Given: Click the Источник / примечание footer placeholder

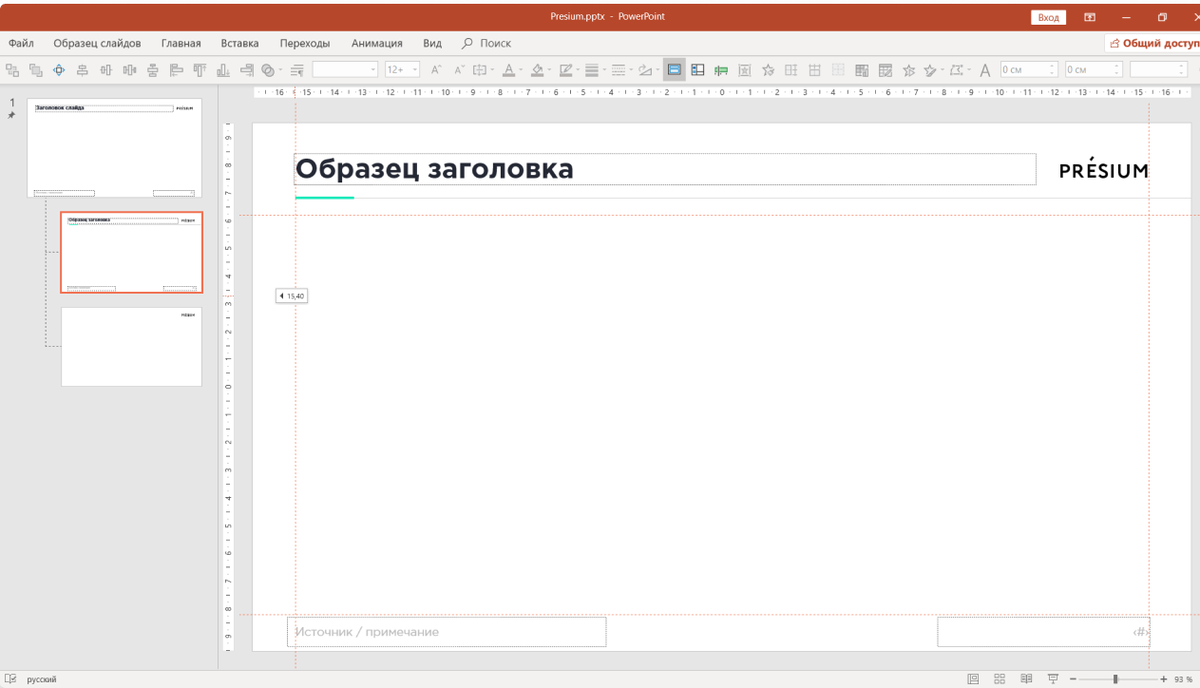Looking at the screenshot, I should click(446, 632).
